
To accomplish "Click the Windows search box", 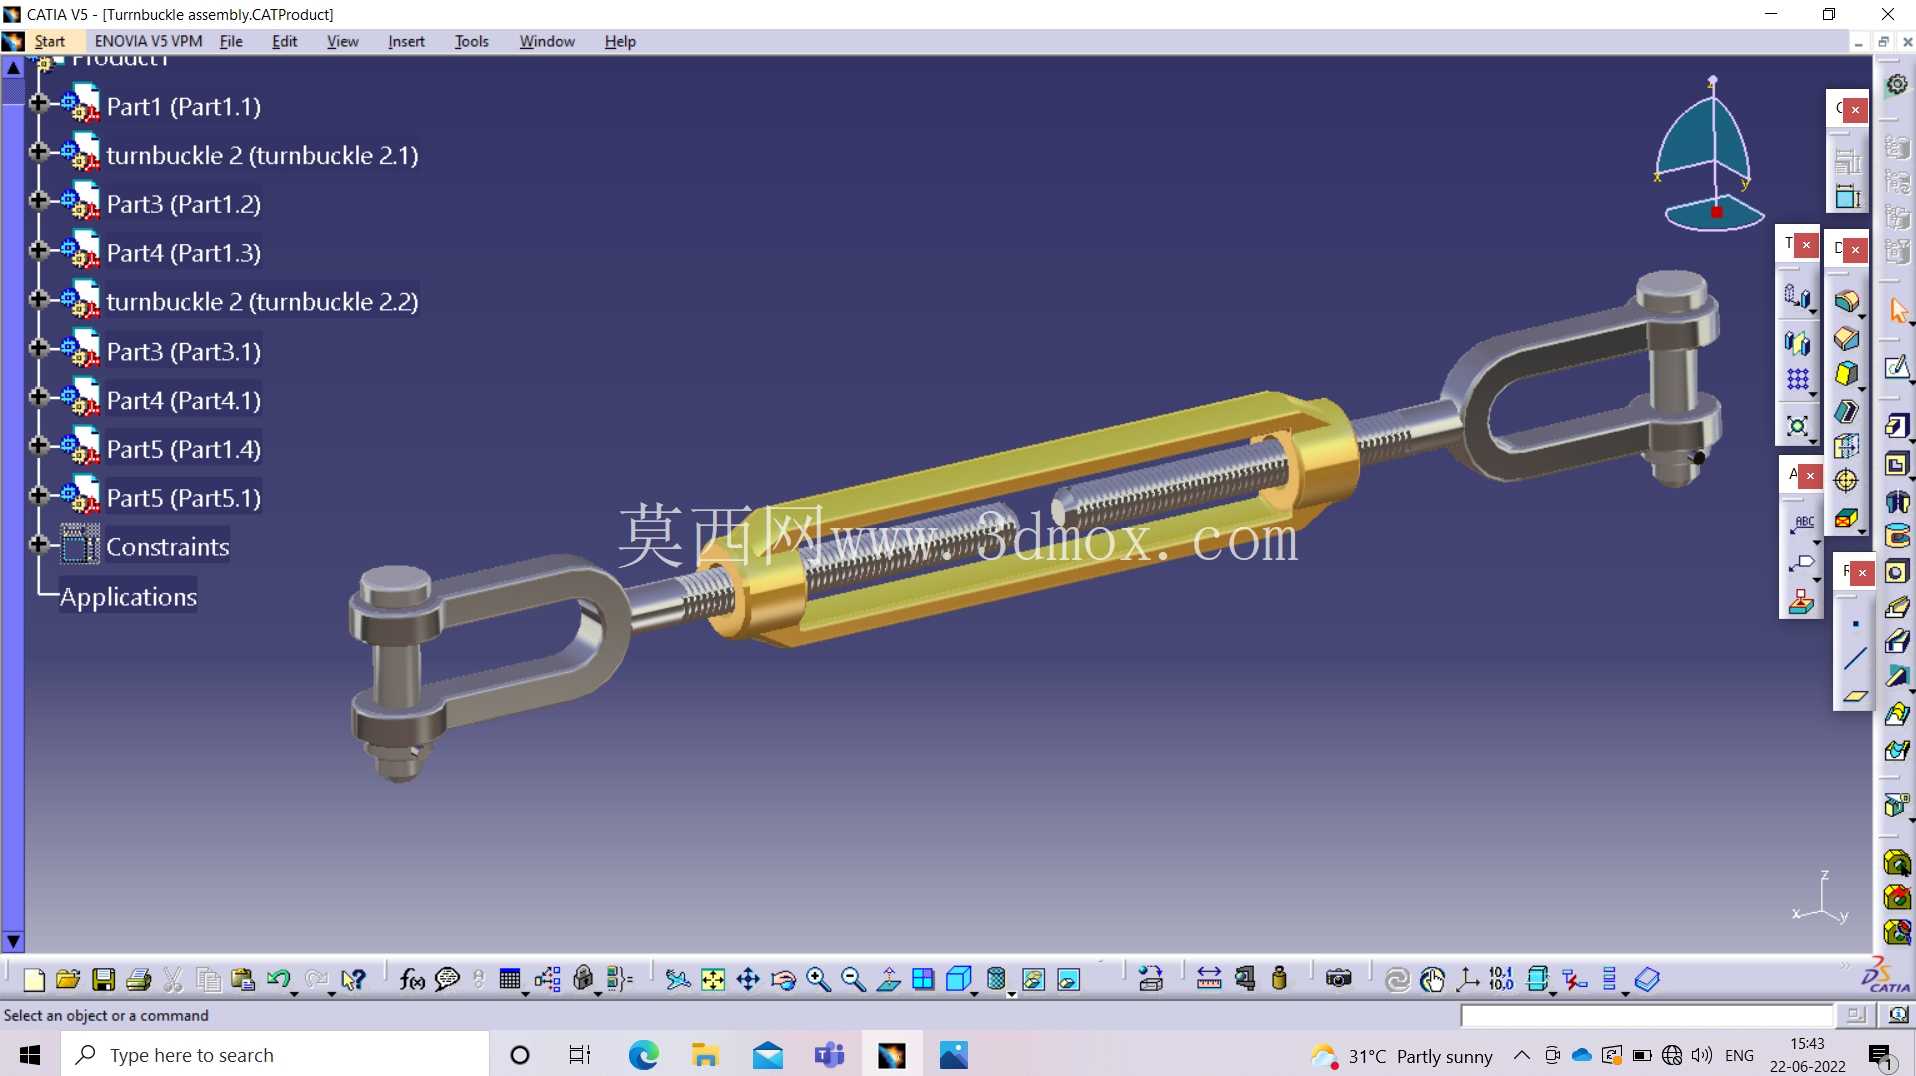I will 275,1055.
